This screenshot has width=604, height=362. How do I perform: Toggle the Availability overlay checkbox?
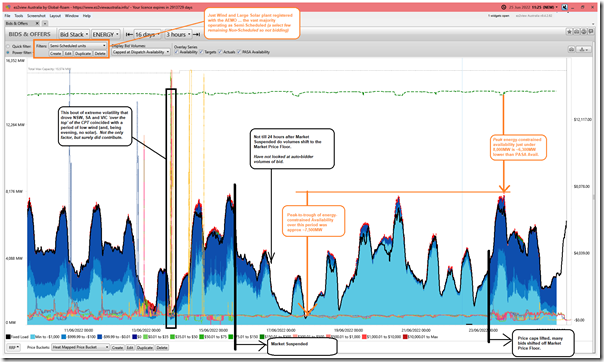[176, 52]
